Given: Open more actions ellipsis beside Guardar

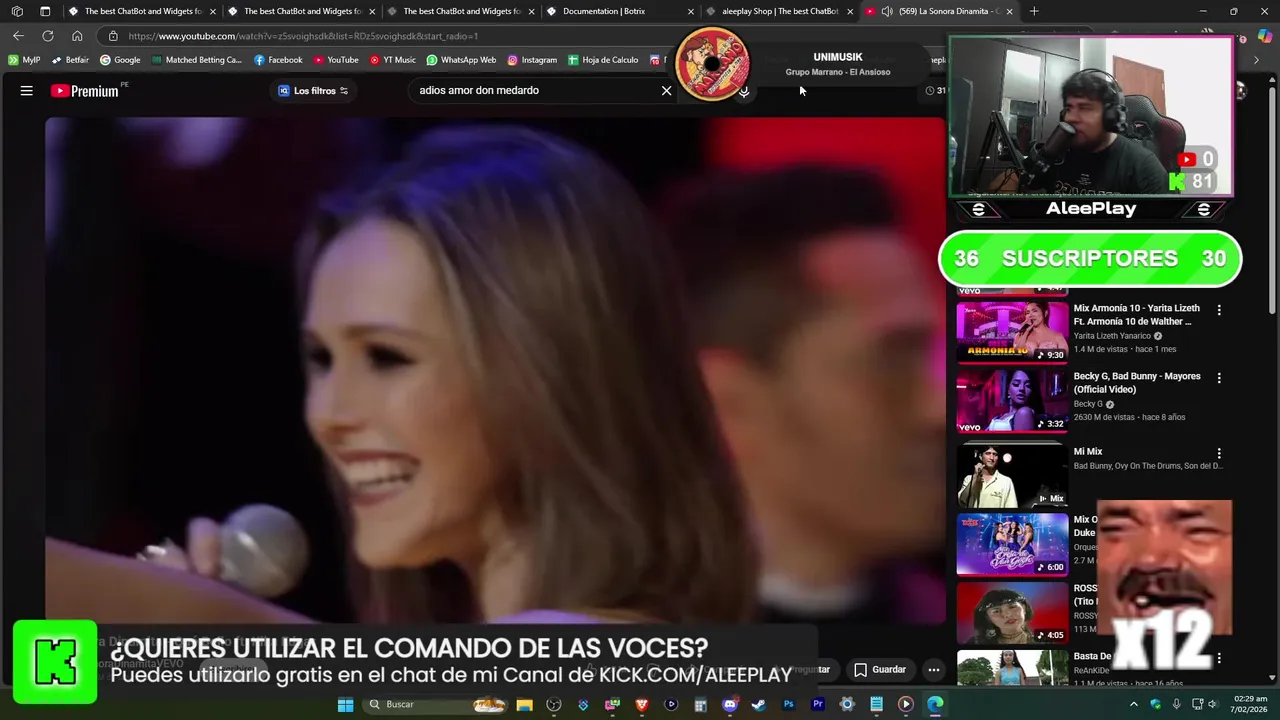Looking at the screenshot, I should point(934,670).
